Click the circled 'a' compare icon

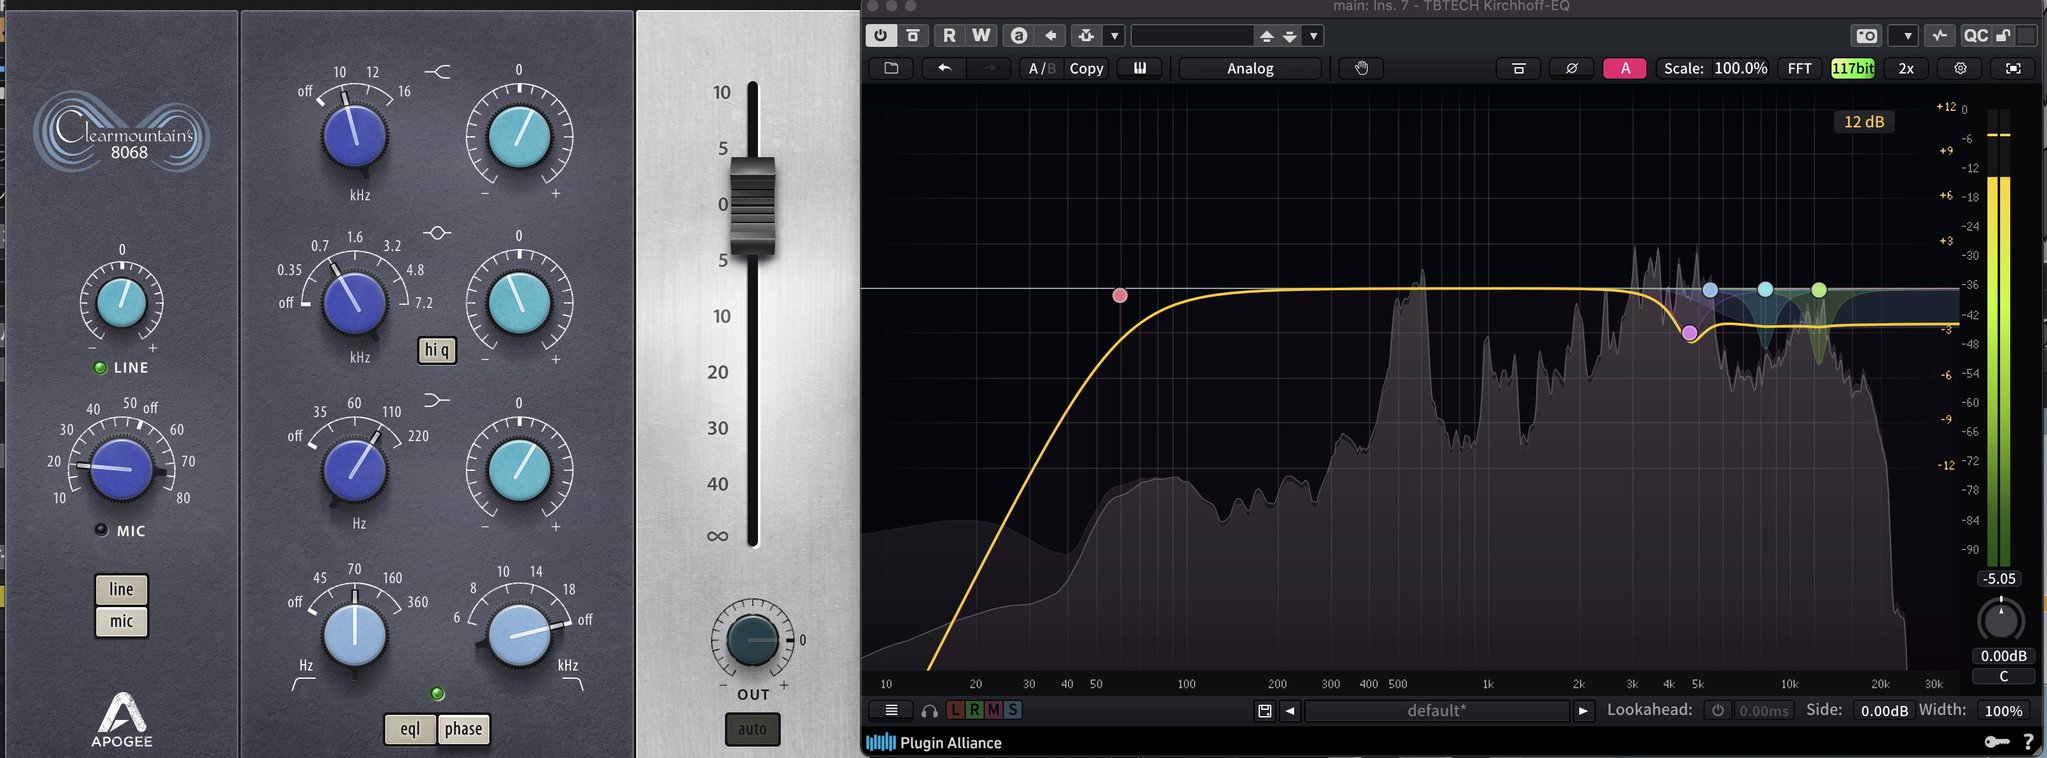tap(1018, 35)
